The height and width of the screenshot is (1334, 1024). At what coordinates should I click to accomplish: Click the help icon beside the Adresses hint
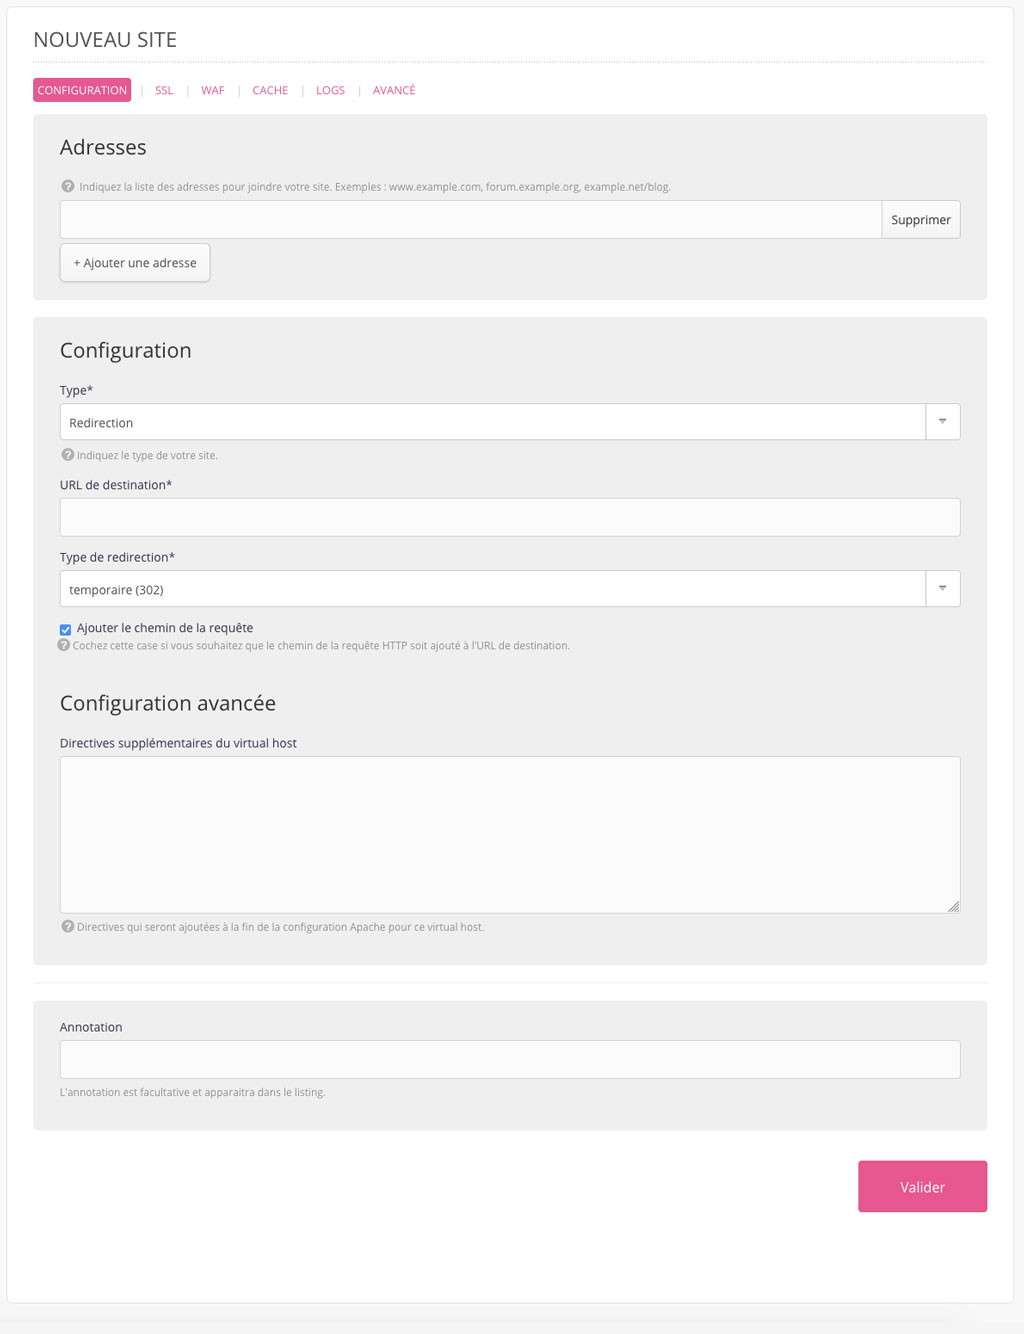point(68,186)
